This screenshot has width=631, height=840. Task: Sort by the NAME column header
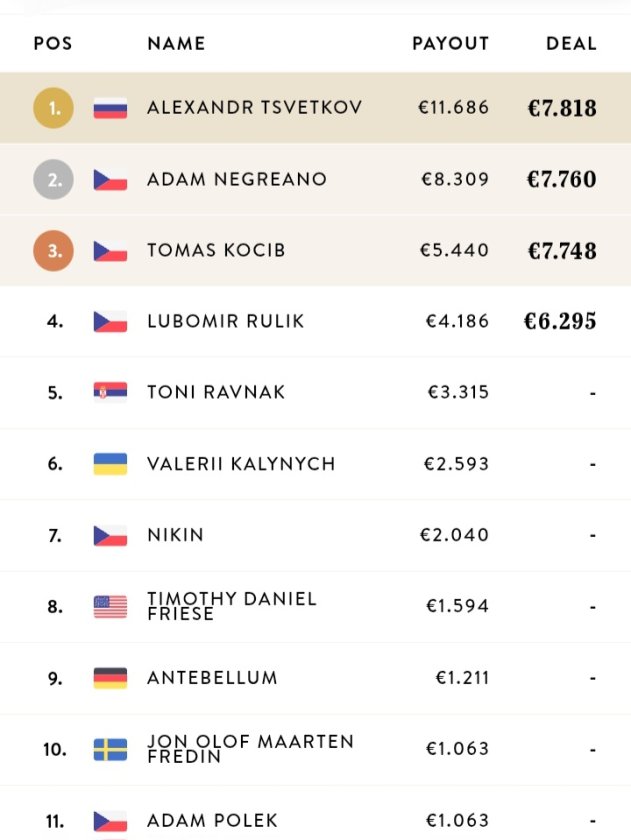pos(176,44)
